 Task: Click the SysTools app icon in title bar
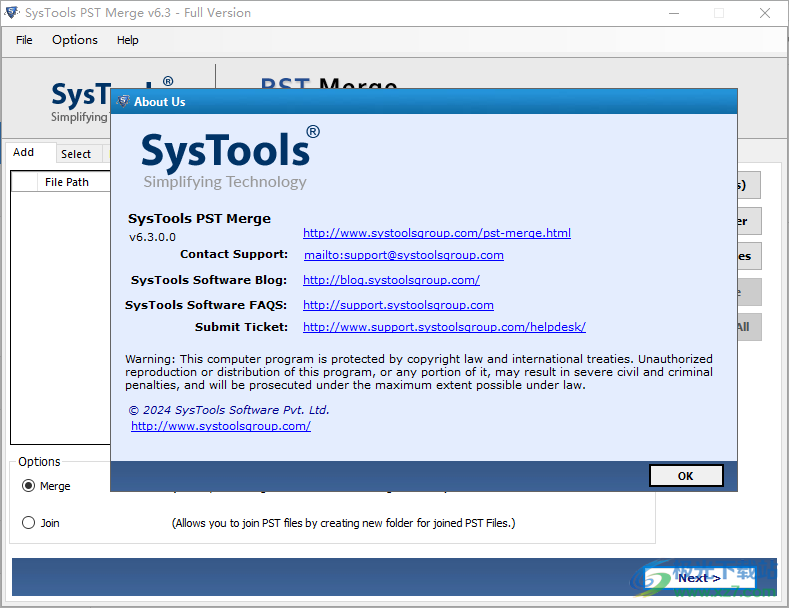coord(12,13)
